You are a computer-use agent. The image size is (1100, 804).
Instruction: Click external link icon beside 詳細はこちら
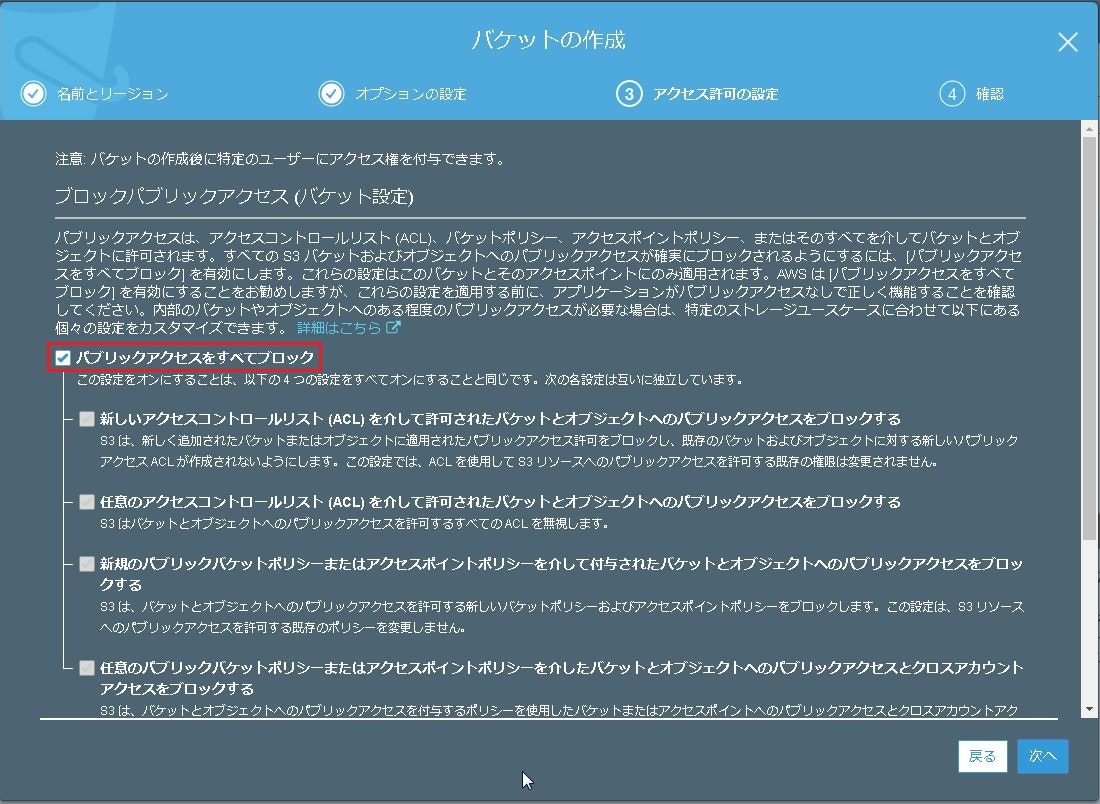point(393,327)
